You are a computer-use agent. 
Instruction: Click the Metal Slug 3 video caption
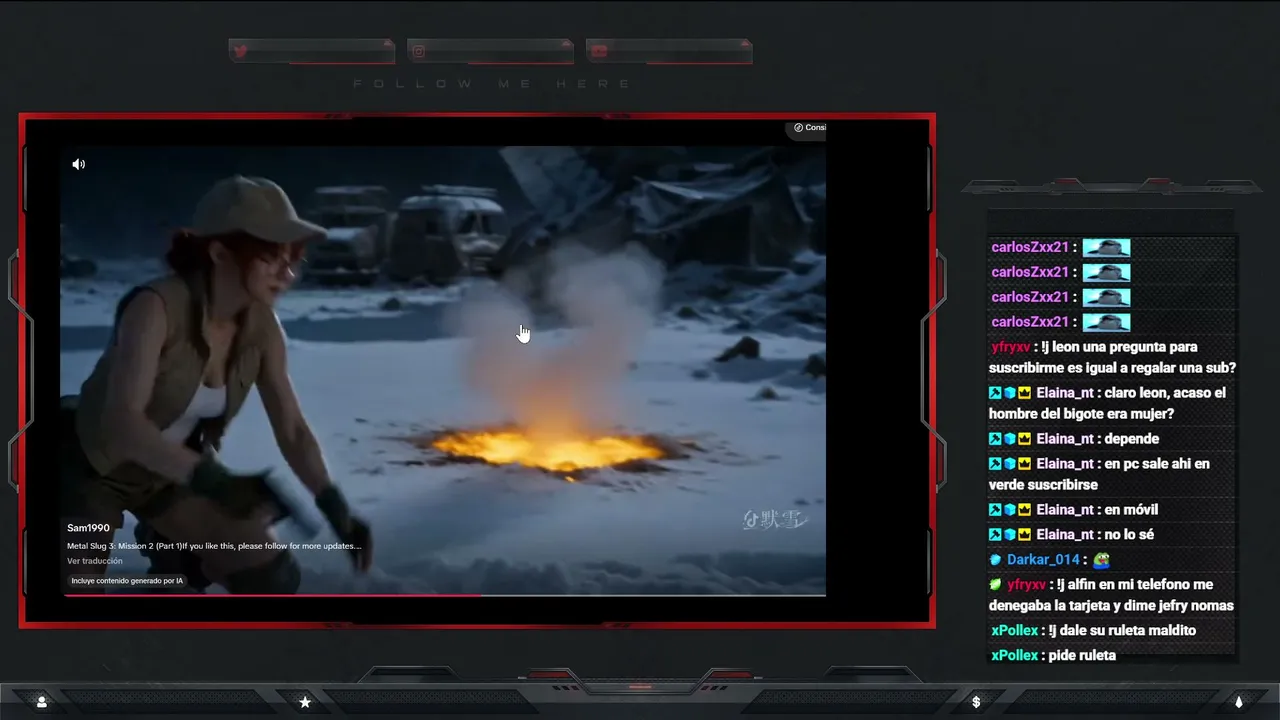tap(214, 546)
